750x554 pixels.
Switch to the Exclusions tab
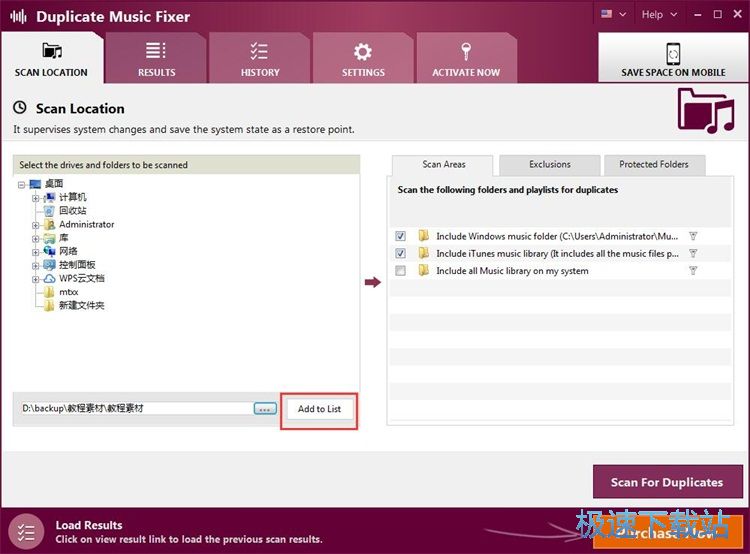click(550, 165)
